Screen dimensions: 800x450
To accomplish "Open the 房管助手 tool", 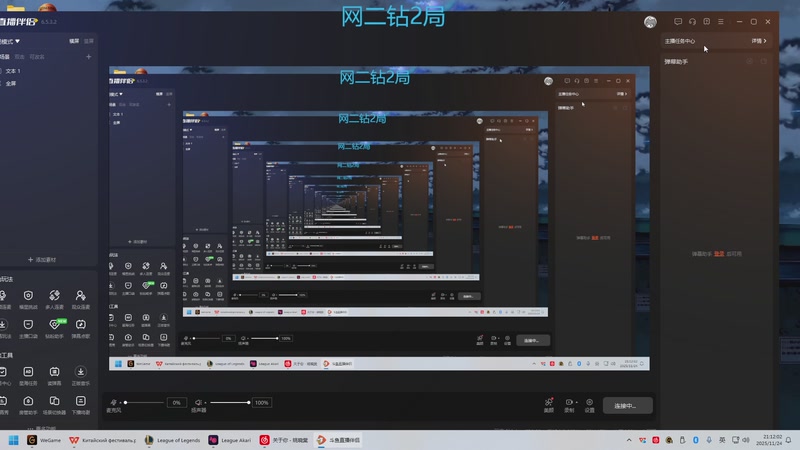I will click(28, 405).
